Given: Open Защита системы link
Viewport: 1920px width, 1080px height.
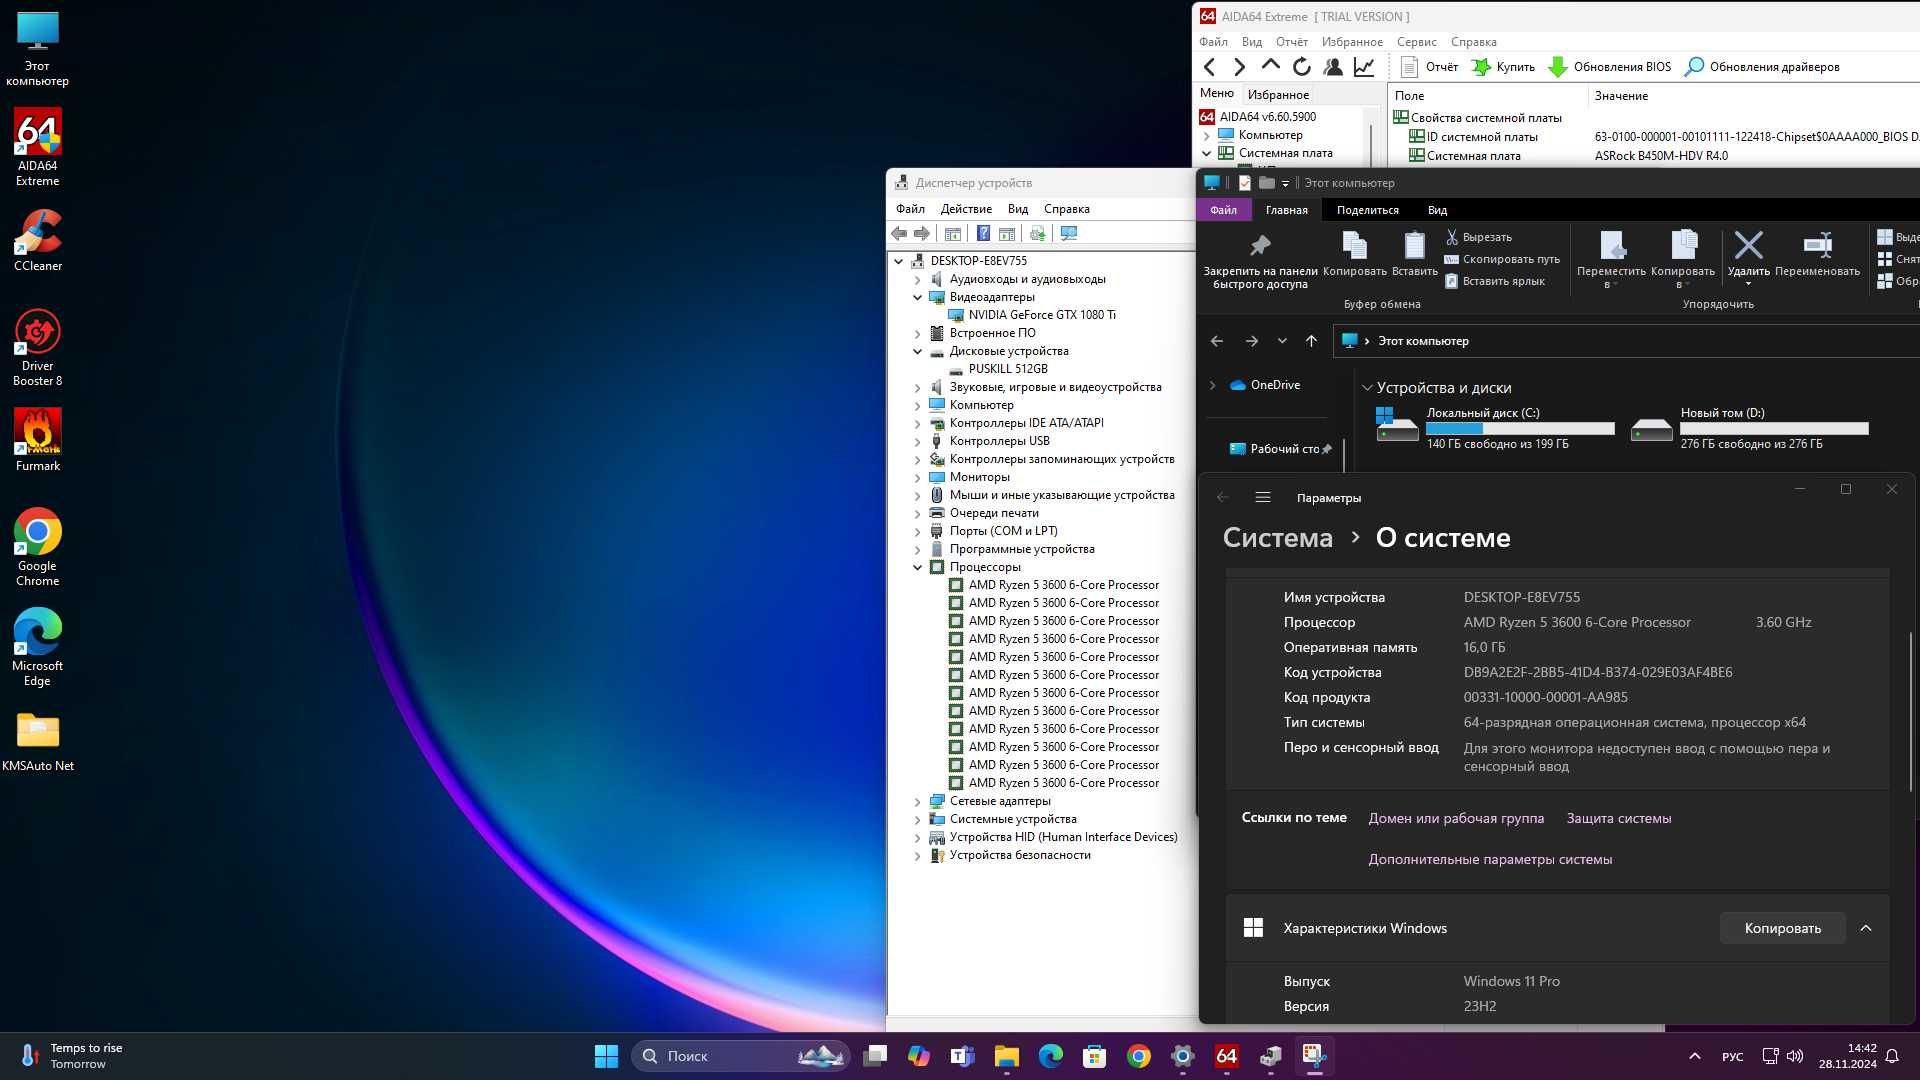Looking at the screenshot, I should coord(1618,818).
